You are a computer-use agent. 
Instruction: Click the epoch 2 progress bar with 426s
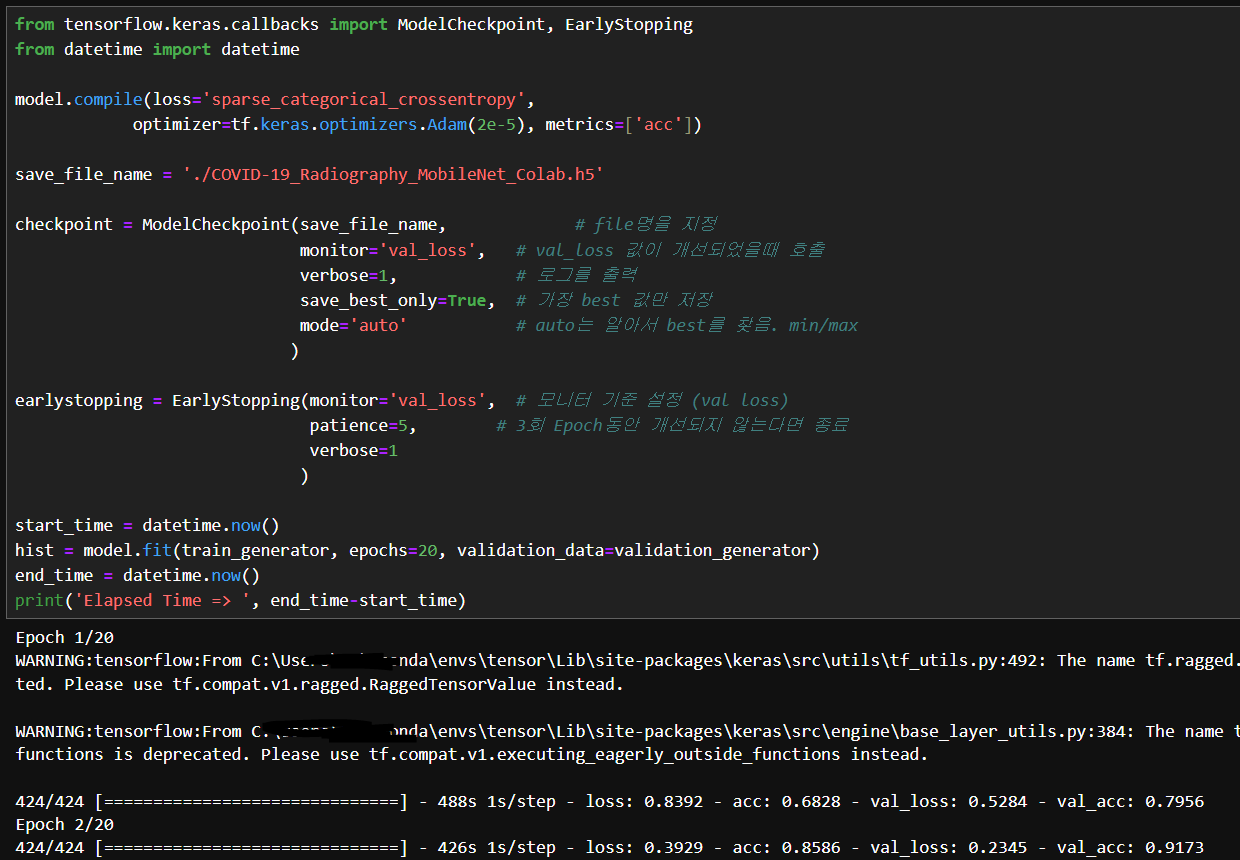(610, 847)
